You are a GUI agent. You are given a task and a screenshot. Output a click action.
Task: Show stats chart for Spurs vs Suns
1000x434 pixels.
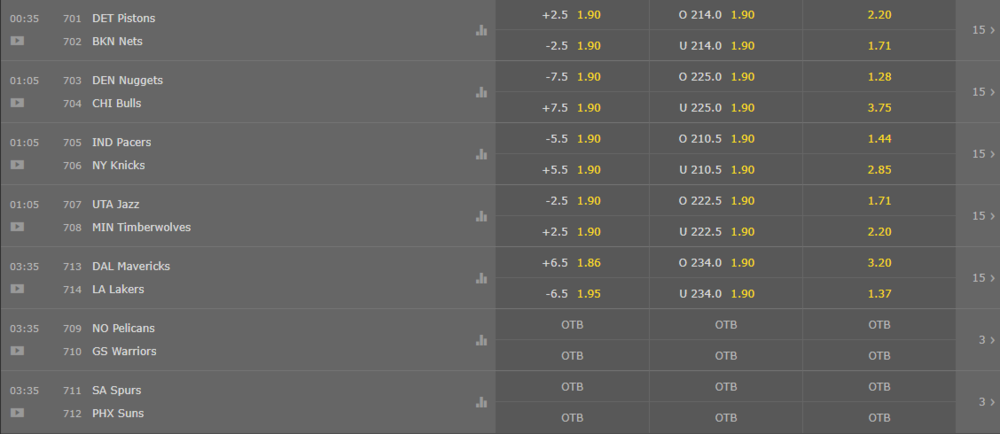(482, 401)
